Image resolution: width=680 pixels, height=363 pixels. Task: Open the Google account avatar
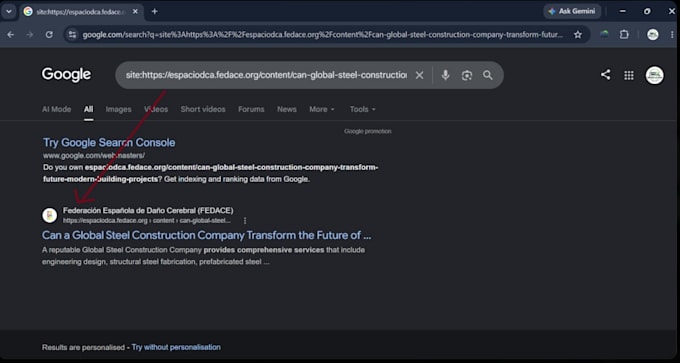[654, 75]
